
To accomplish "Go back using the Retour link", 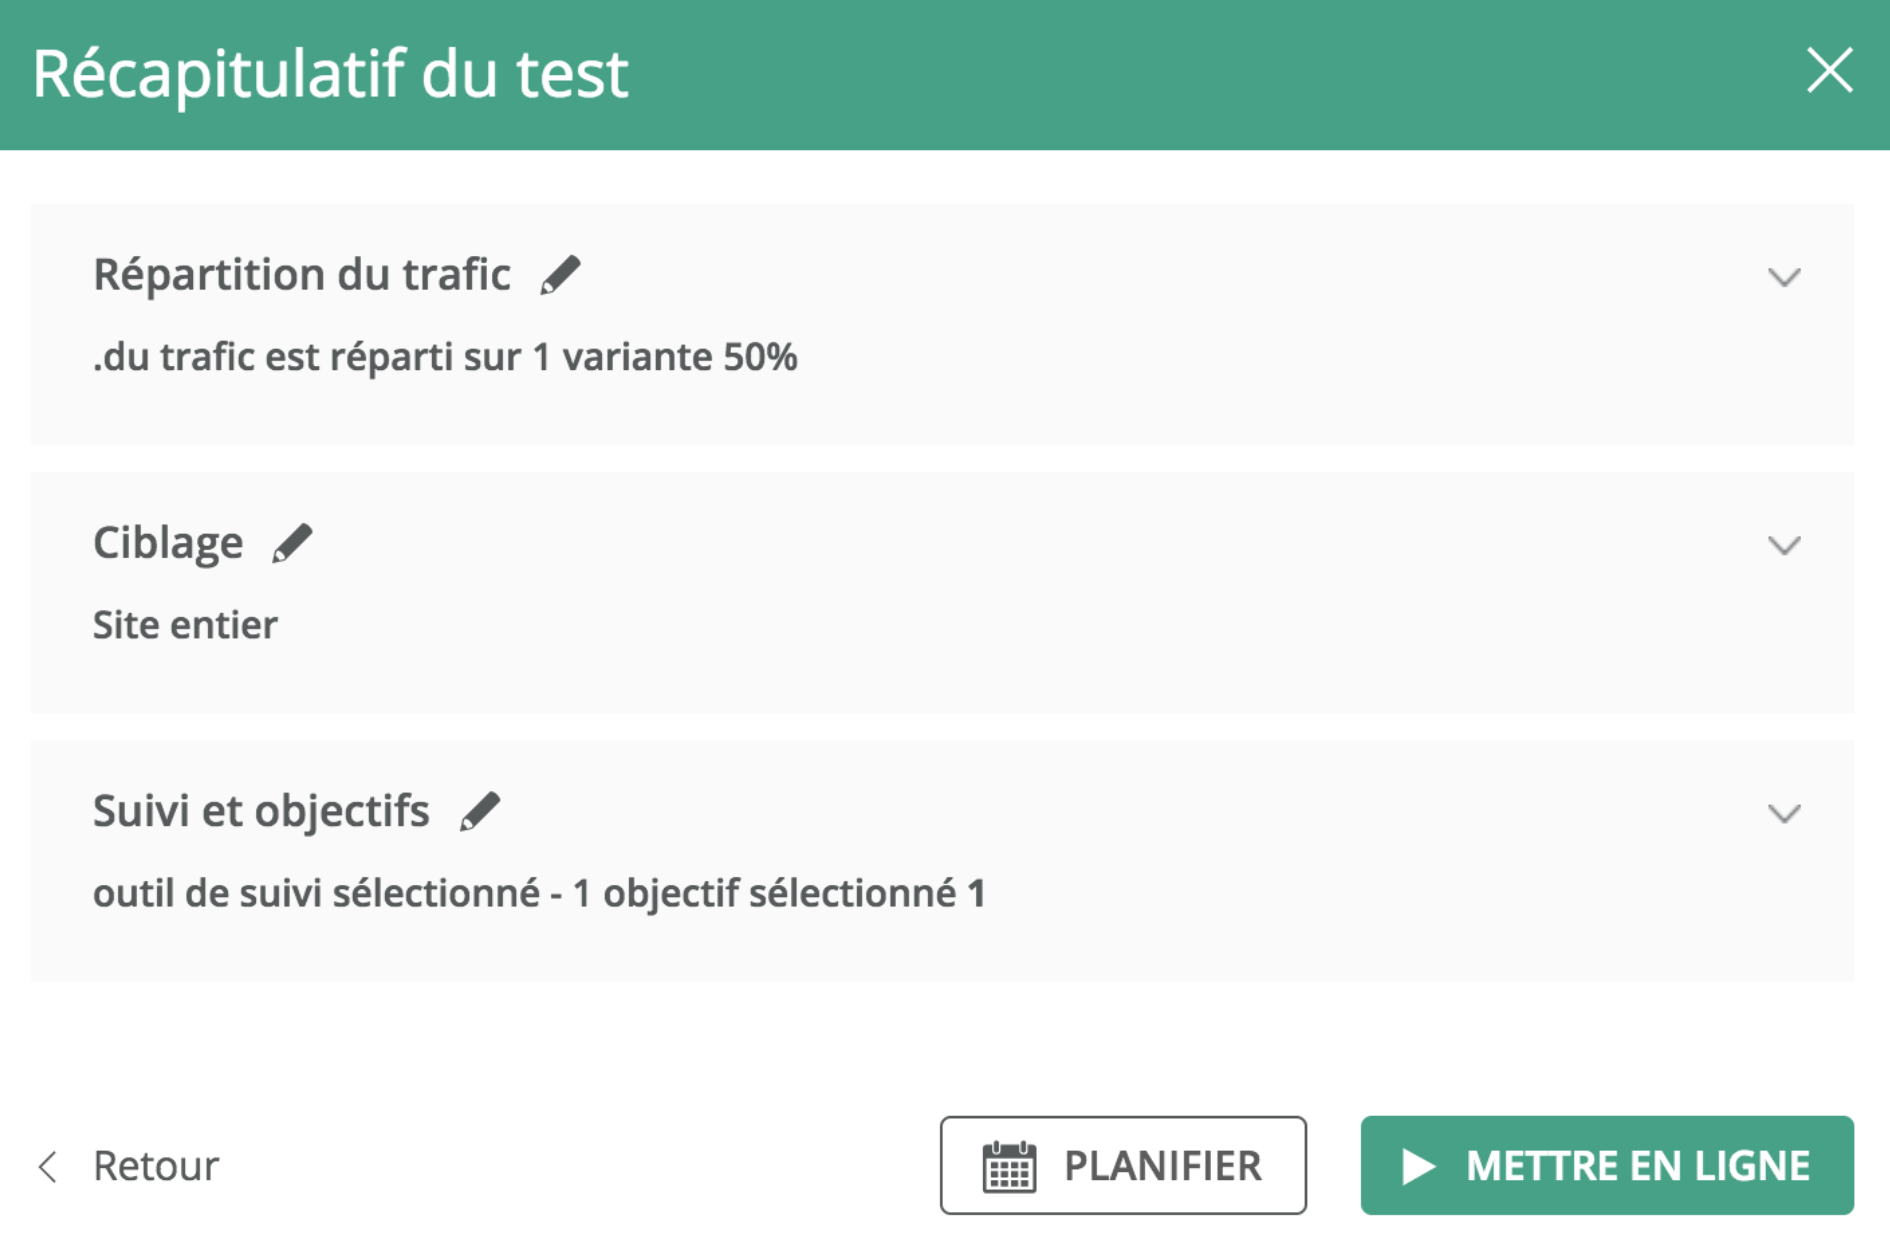I will tap(156, 1166).
